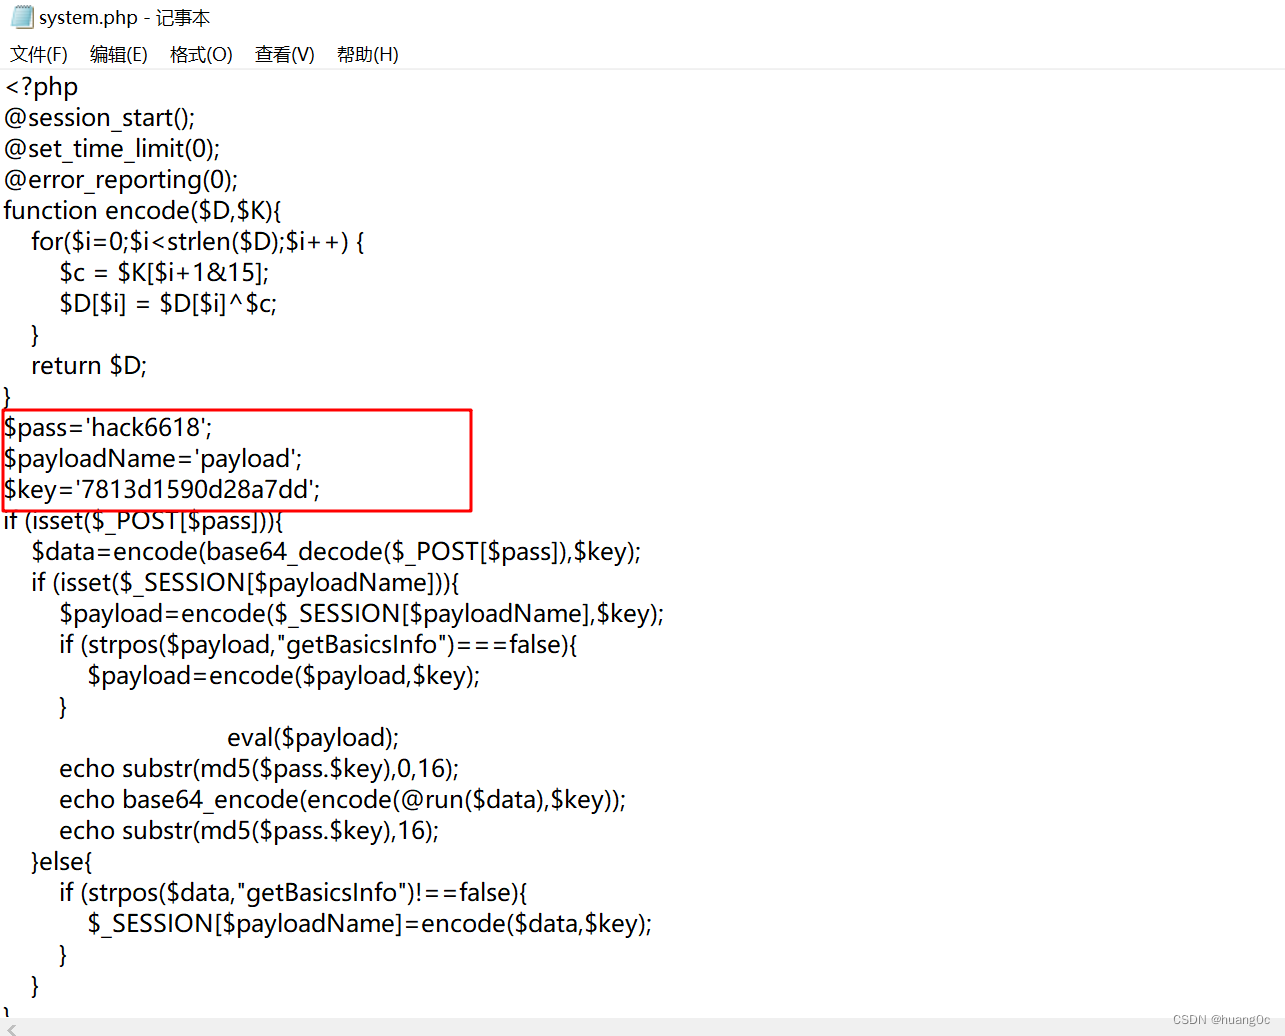Click the line "$pass='hack6618';"
The width and height of the screenshot is (1285, 1036).
pyautogui.click(x=108, y=428)
